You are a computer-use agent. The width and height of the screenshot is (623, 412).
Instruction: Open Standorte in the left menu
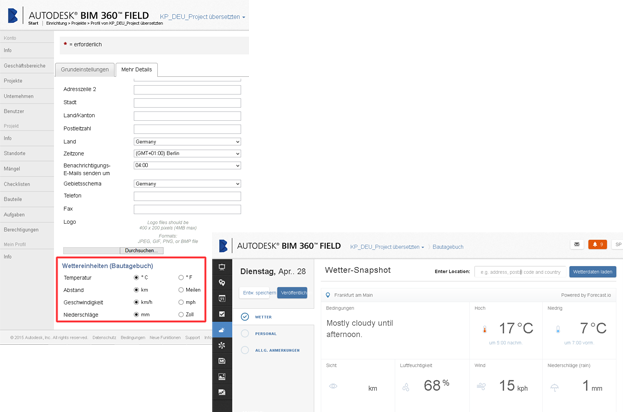[x=15, y=153]
